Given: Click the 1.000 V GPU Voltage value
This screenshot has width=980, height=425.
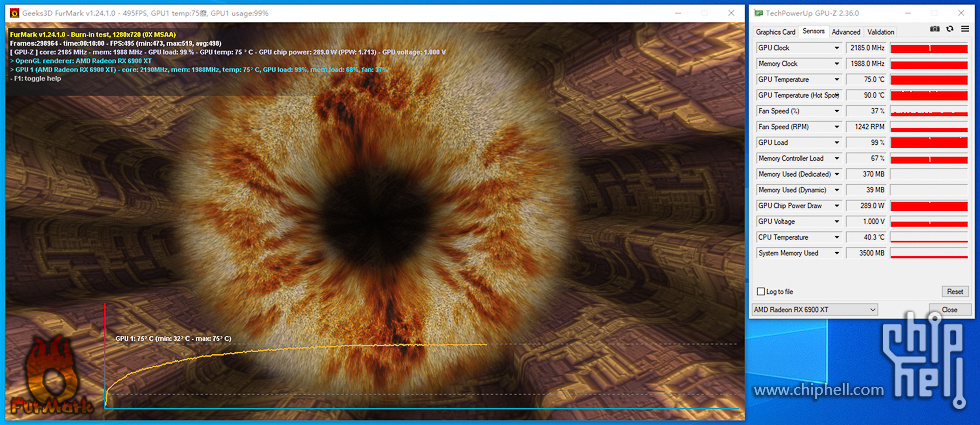Looking at the screenshot, I should [866, 221].
